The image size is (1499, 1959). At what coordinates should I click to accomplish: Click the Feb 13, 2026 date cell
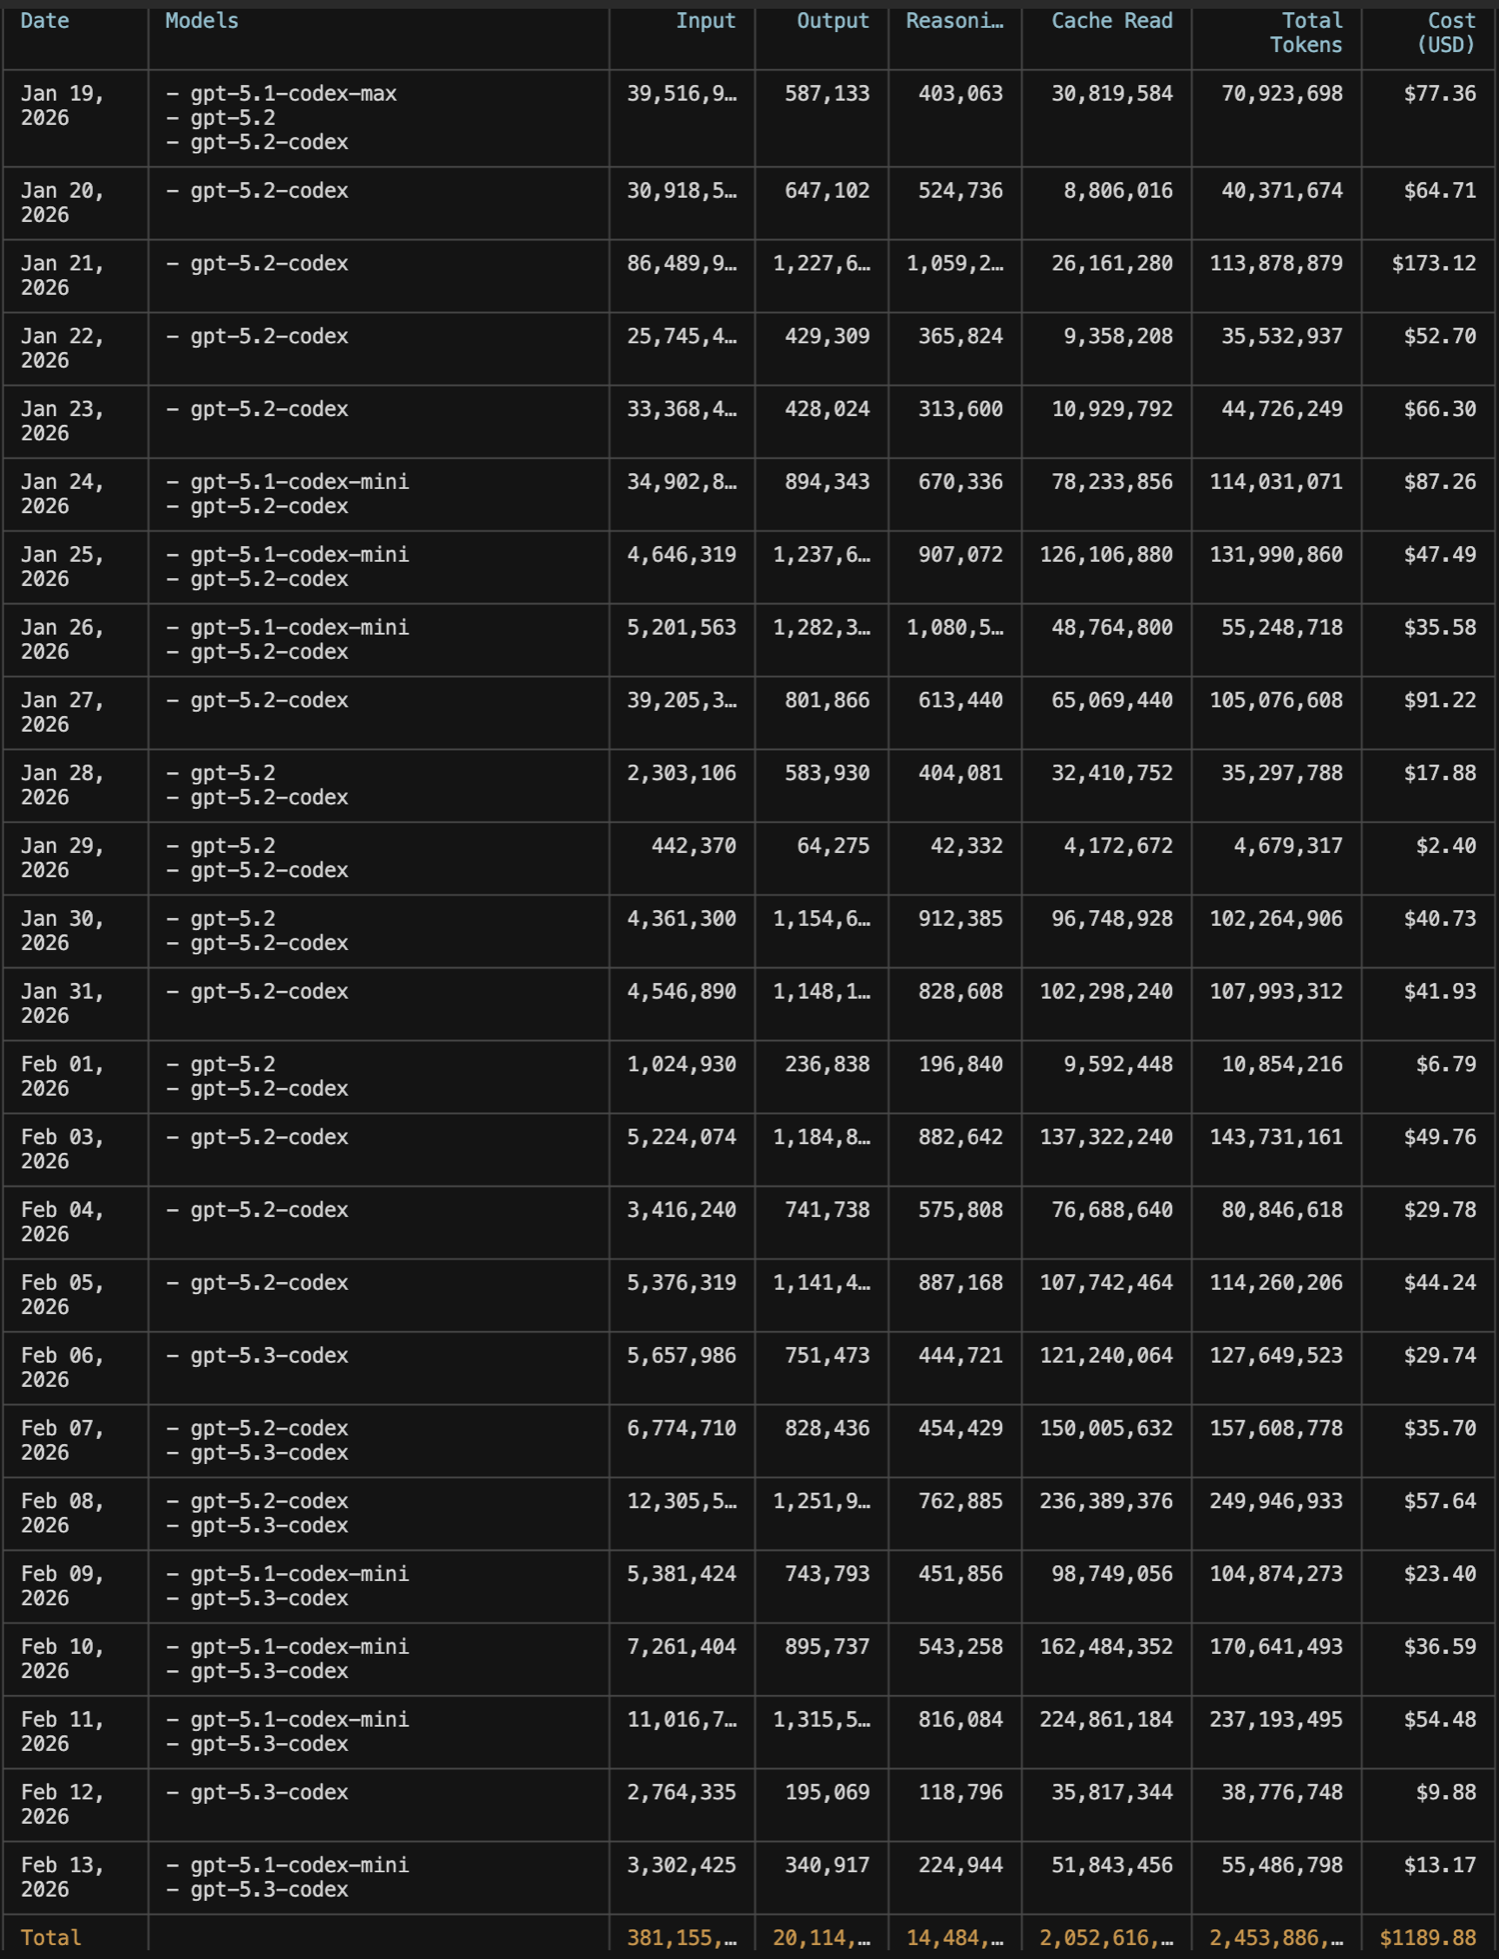62,1877
